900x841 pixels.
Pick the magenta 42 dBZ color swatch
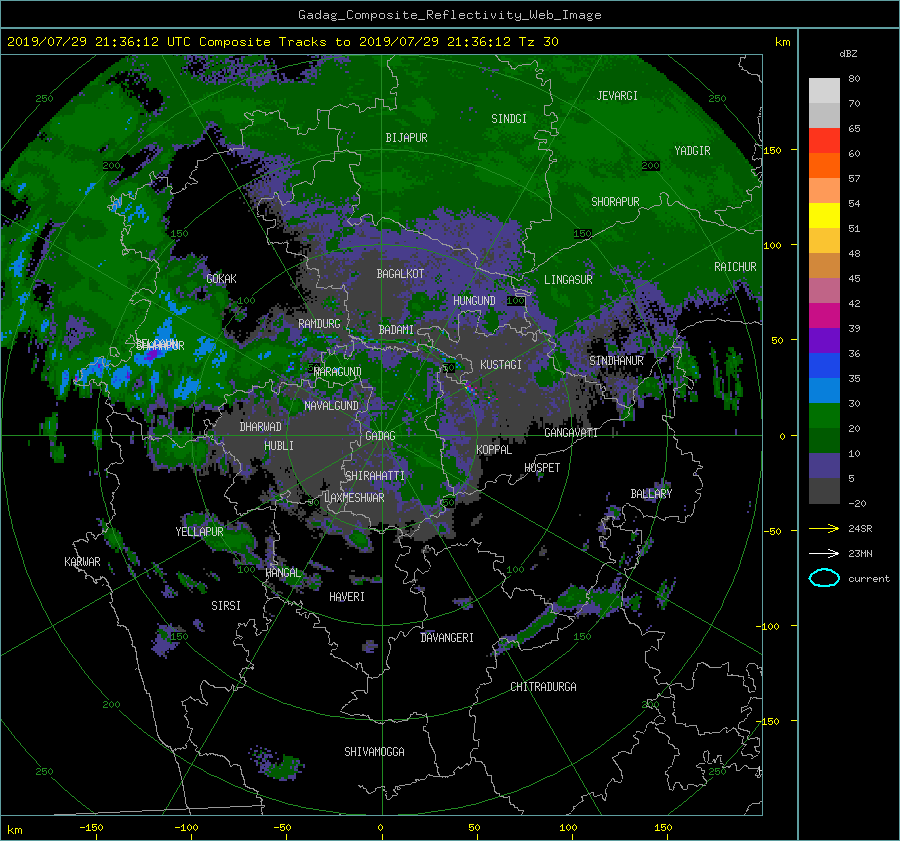(824, 315)
